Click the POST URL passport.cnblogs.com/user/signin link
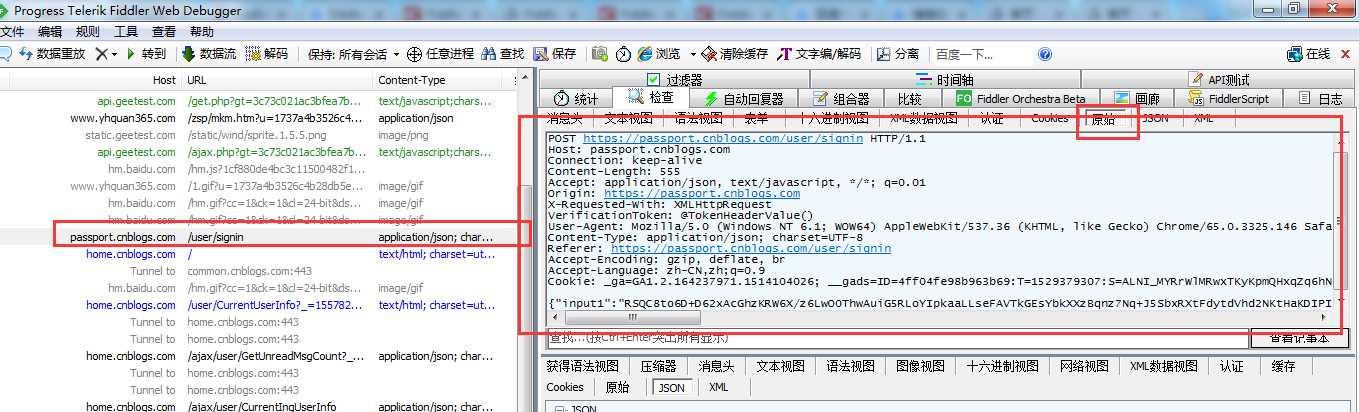The width and height of the screenshot is (1359, 412). (x=723, y=138)
